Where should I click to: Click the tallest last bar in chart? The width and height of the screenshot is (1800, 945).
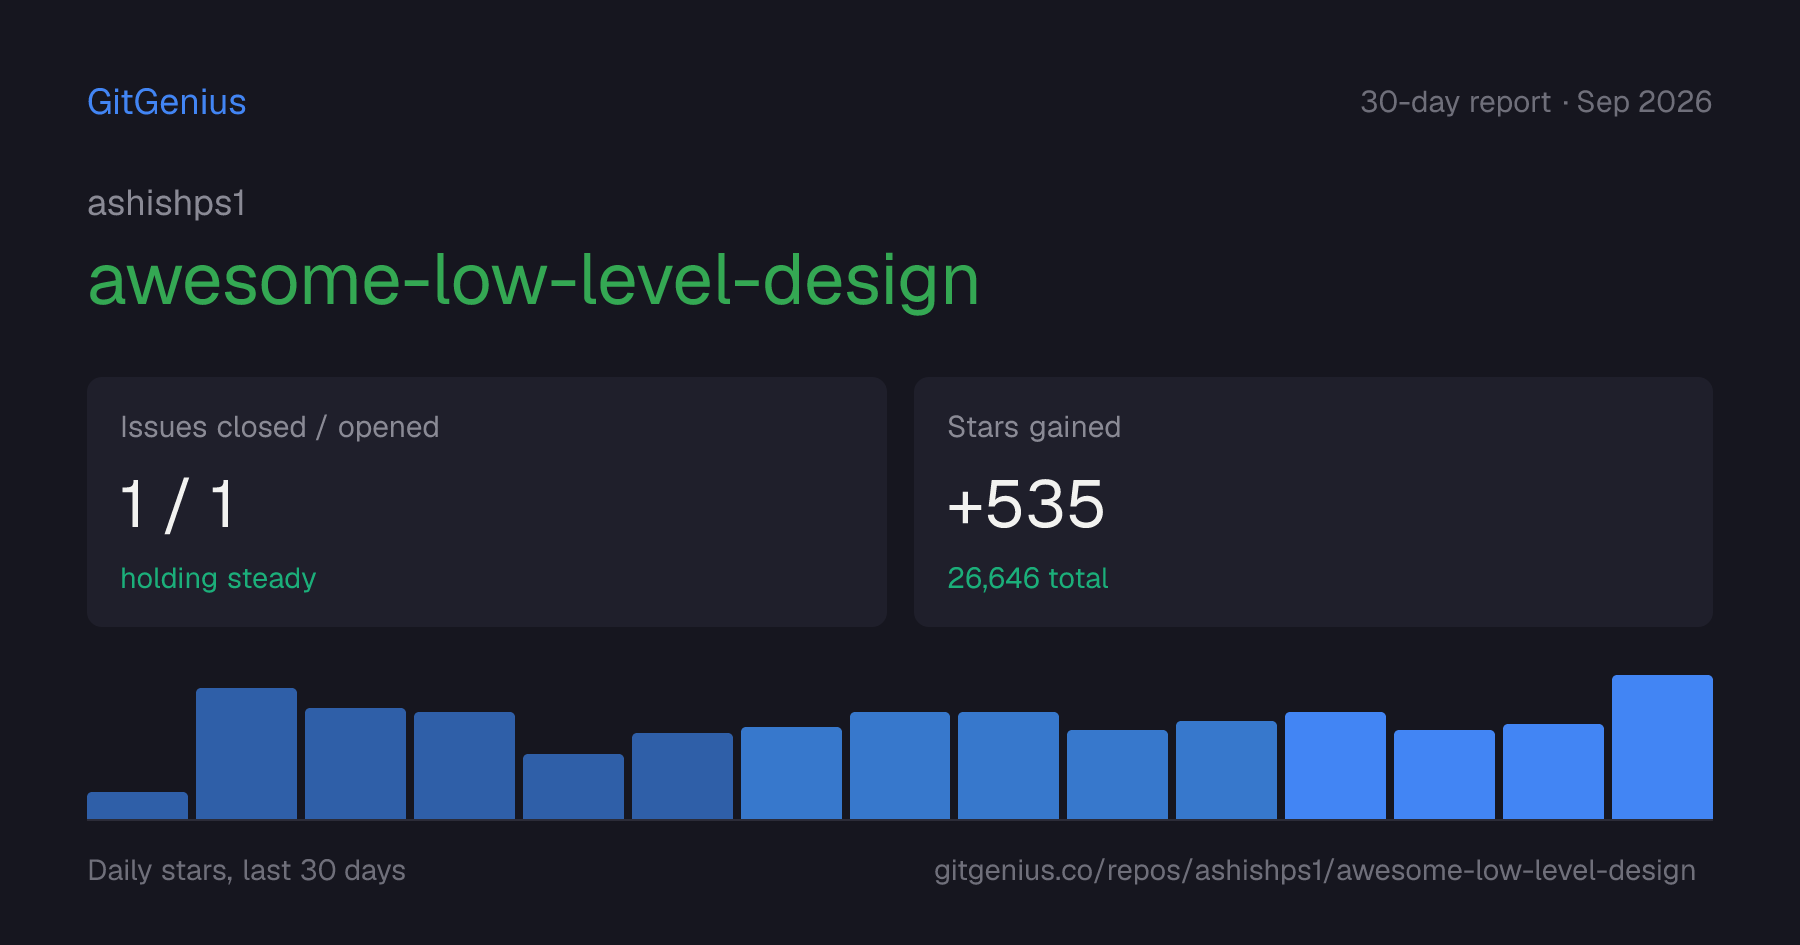point(1662,747)
